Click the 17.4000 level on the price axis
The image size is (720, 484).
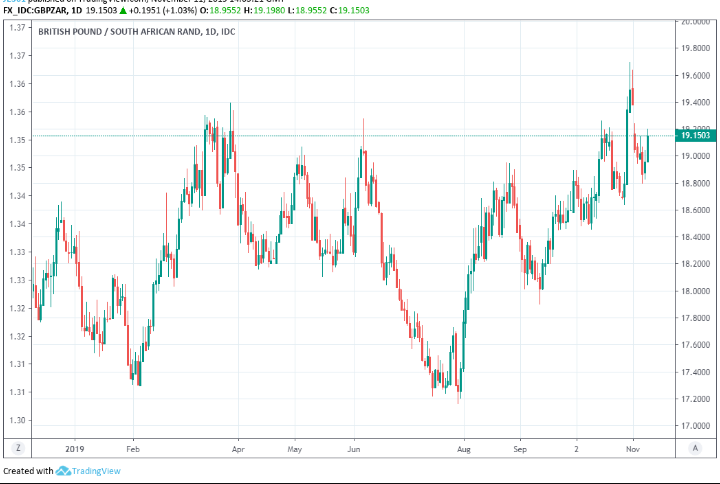(695, 372)
